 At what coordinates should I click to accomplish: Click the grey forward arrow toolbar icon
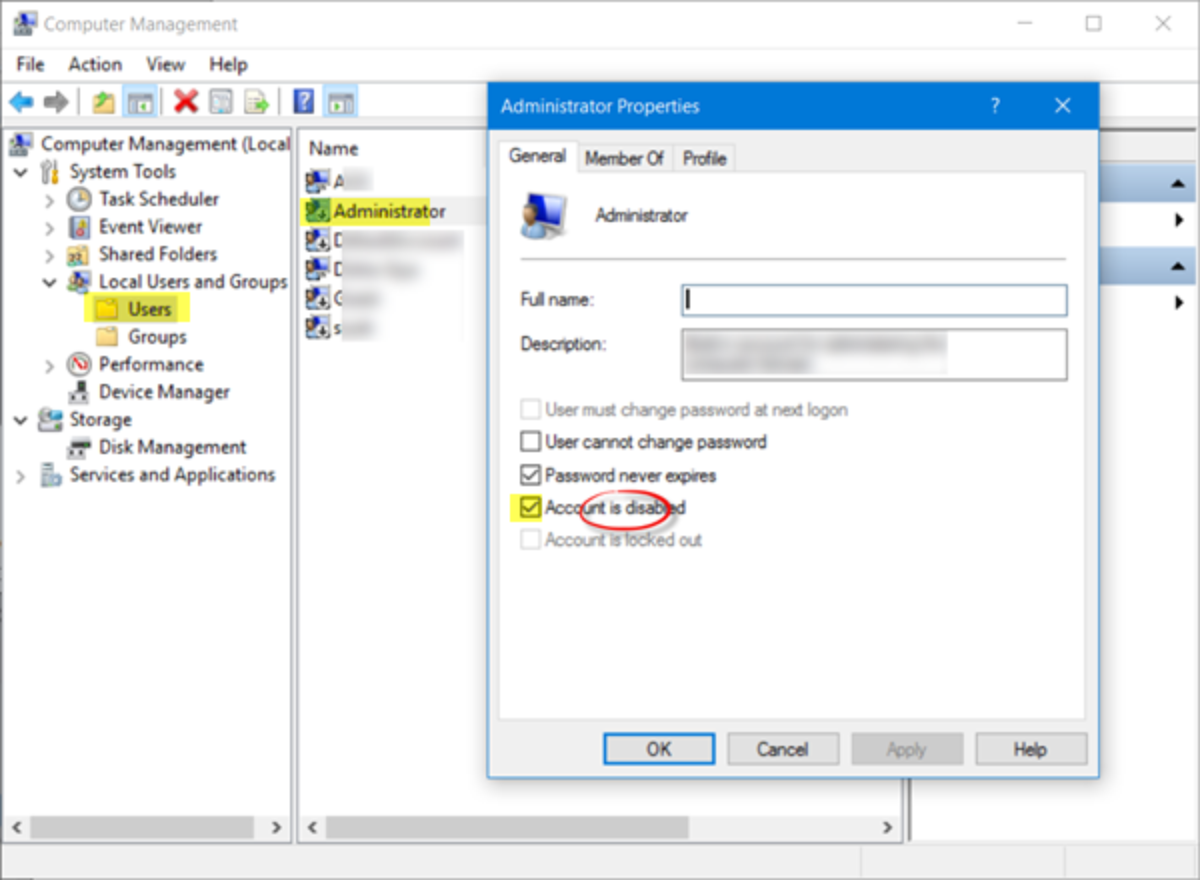click(56, 101)
